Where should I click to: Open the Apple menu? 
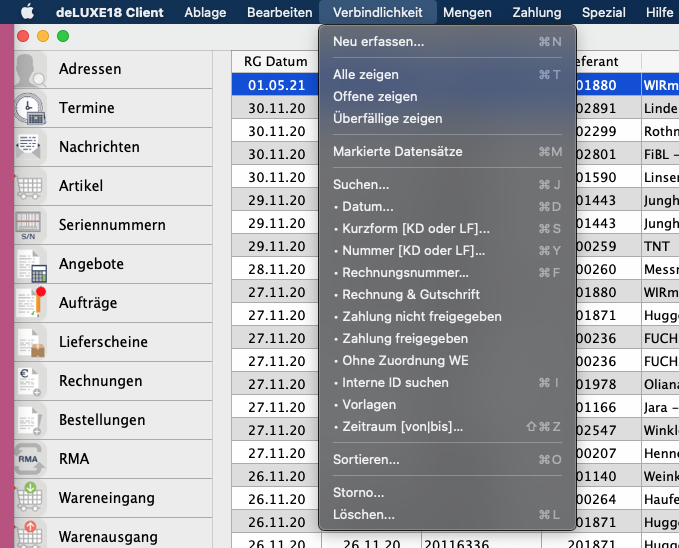pyautogui.click(x=27, y=12)
